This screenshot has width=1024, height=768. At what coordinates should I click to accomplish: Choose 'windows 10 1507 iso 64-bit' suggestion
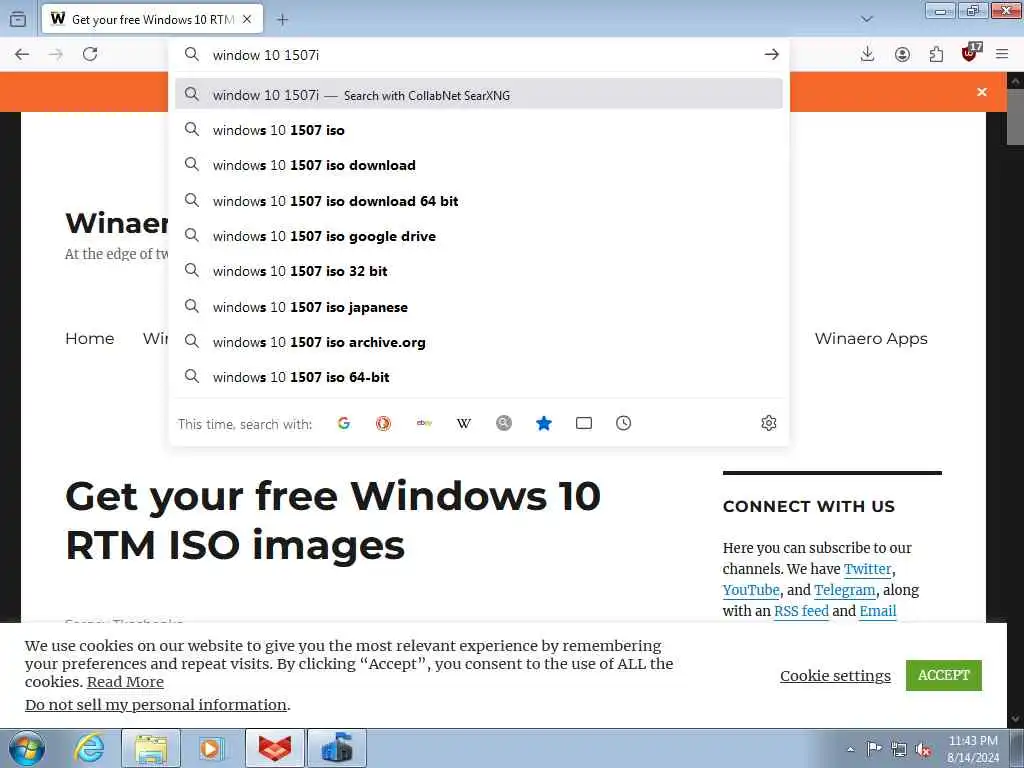click(x=479, y=377)
